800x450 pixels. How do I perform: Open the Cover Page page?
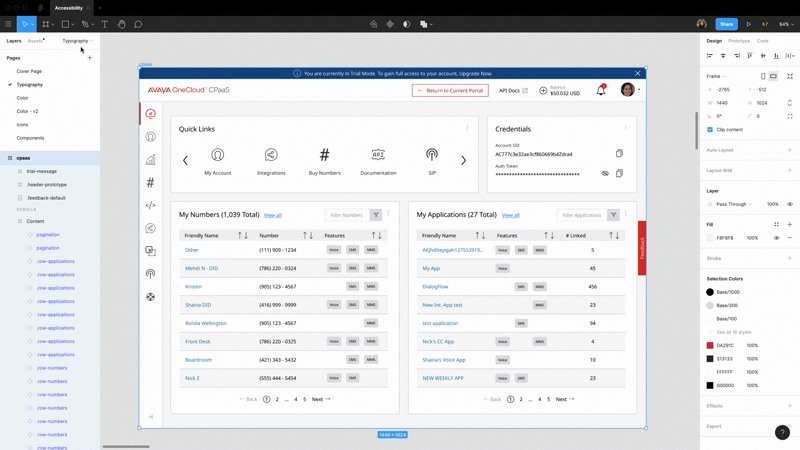[x=29, y=71]
